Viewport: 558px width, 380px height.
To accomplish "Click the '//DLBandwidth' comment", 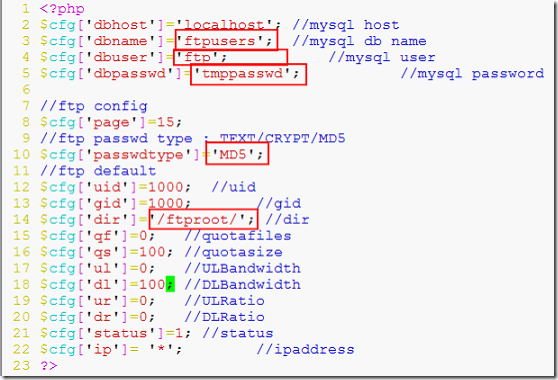I will (x=242, y=285).
